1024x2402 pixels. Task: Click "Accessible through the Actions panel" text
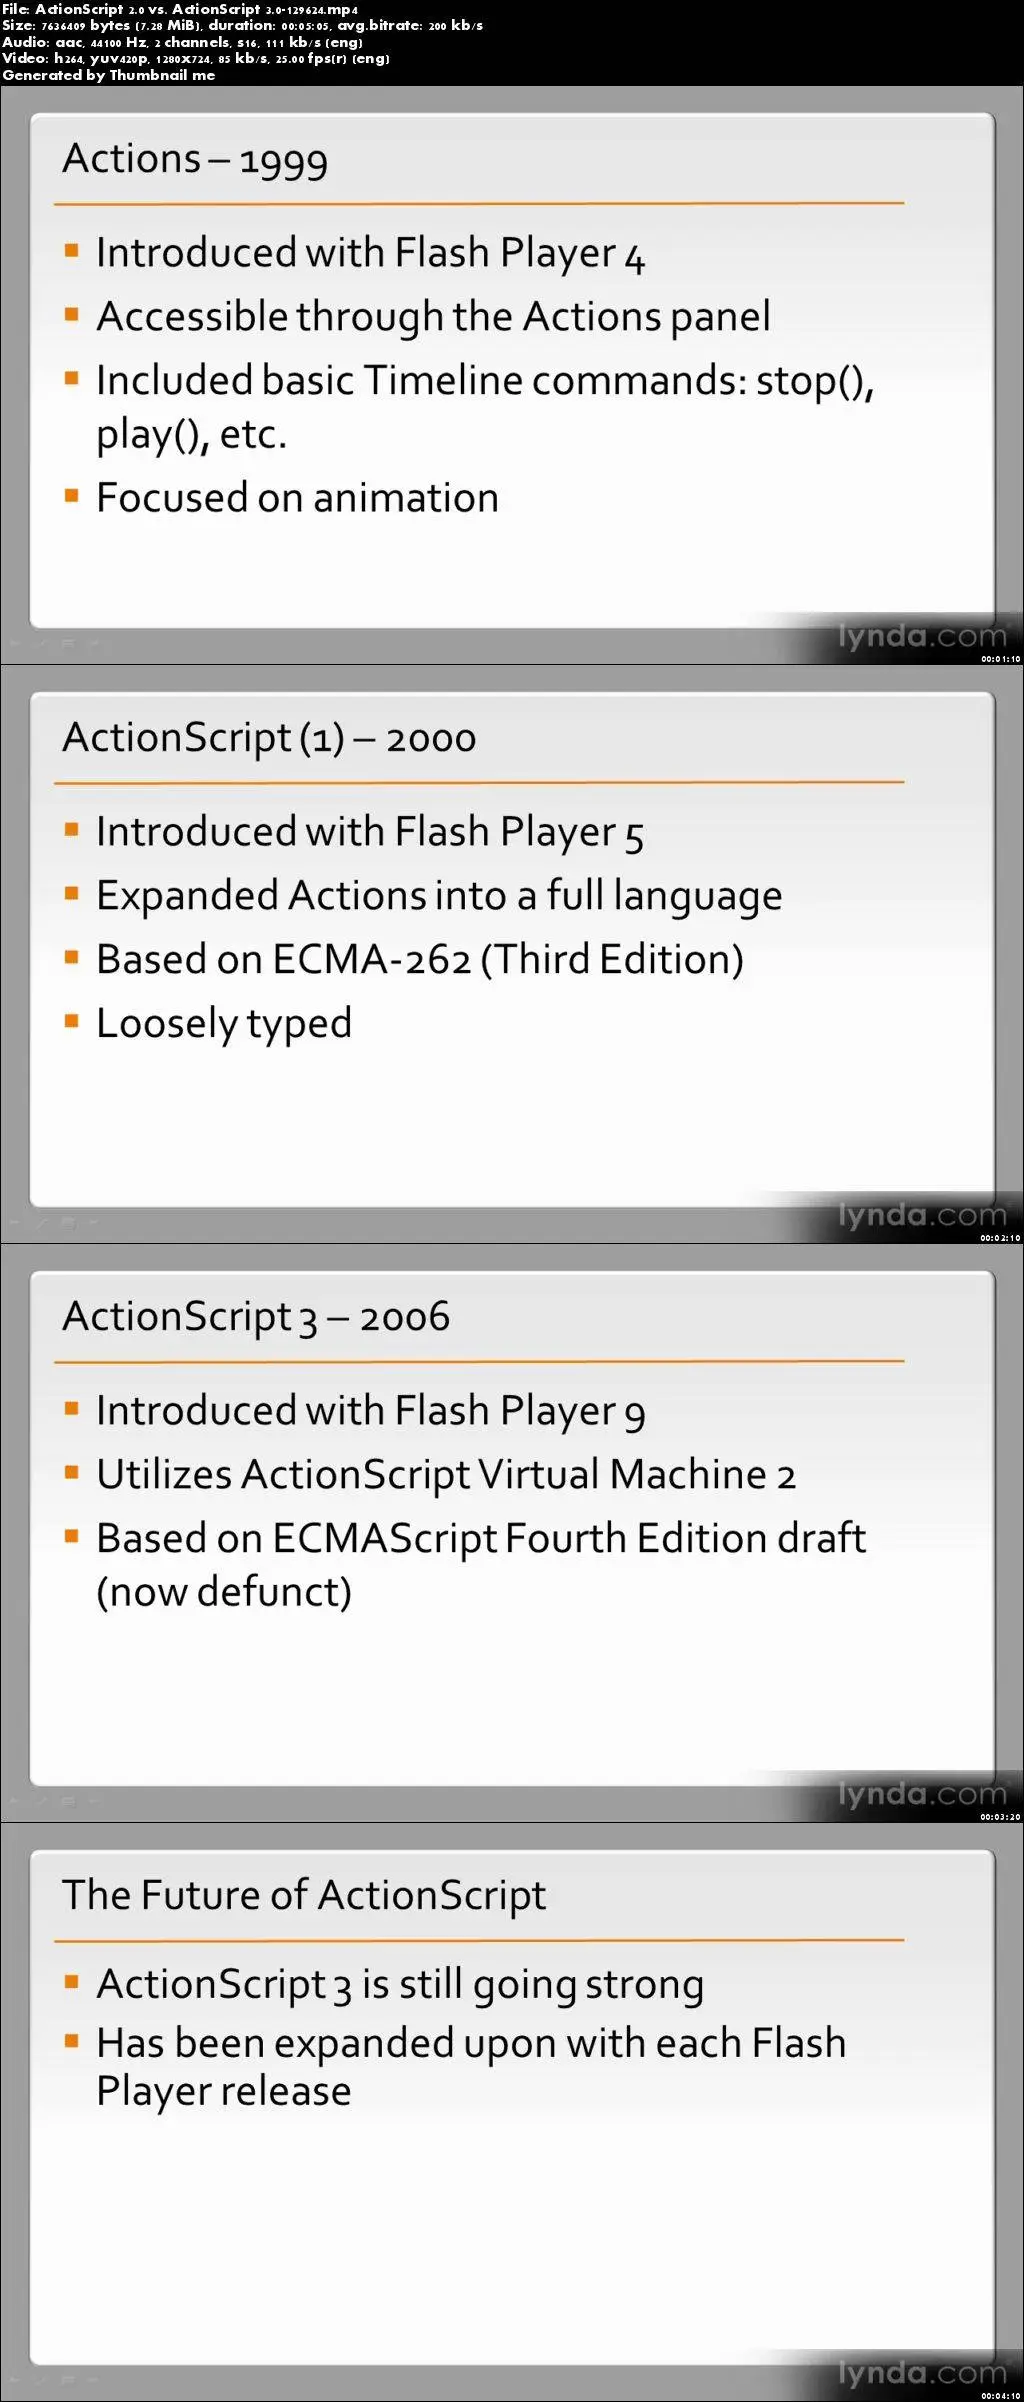coord(434,317)
